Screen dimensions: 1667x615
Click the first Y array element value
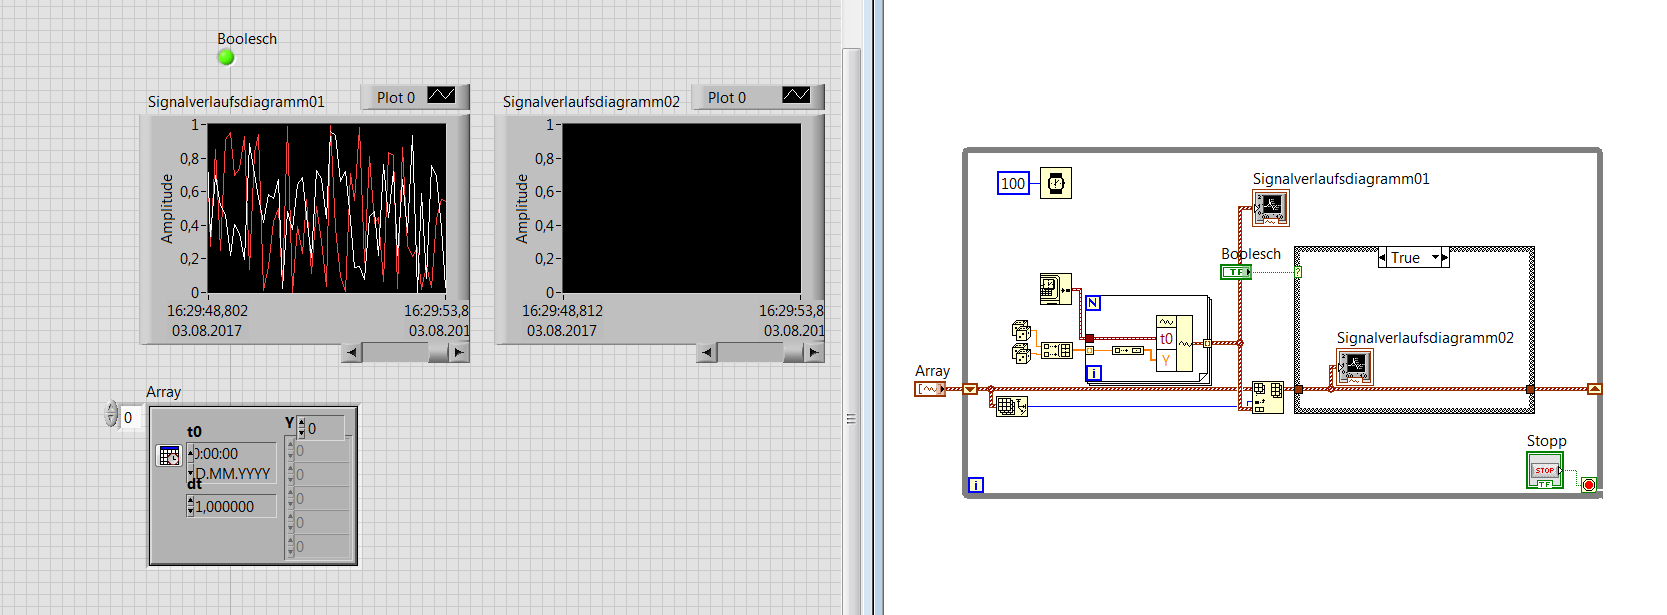point(322,451)
